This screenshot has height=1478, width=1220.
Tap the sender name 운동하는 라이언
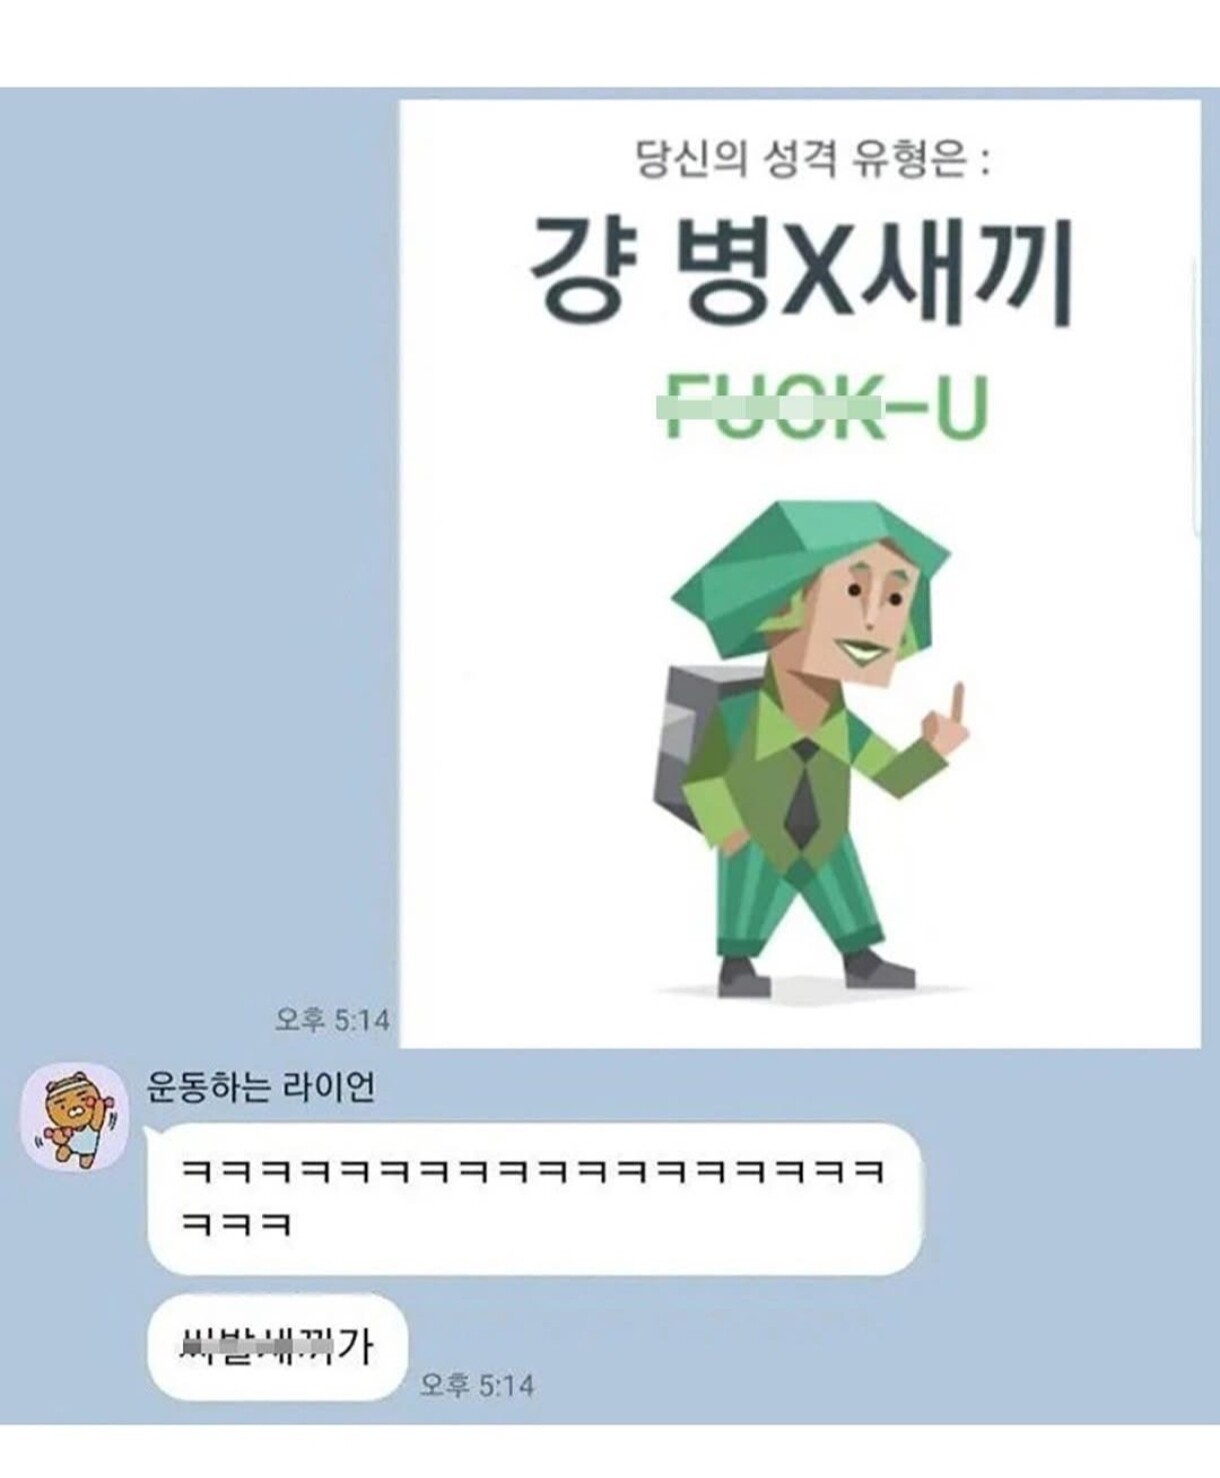[261, 1085]
